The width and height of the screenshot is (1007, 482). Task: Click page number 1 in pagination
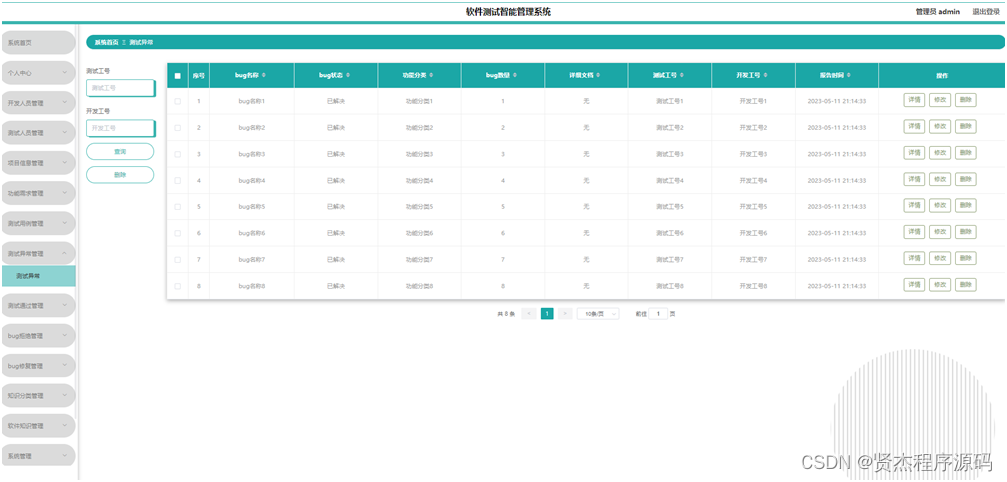(547, 314)
